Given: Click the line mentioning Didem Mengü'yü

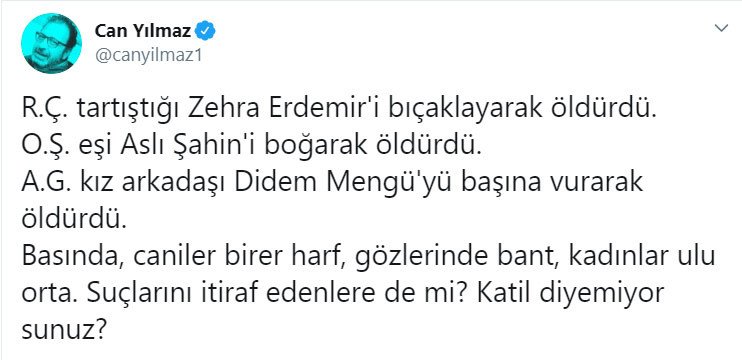Looking at the screenshot, I should coord(332,184).
